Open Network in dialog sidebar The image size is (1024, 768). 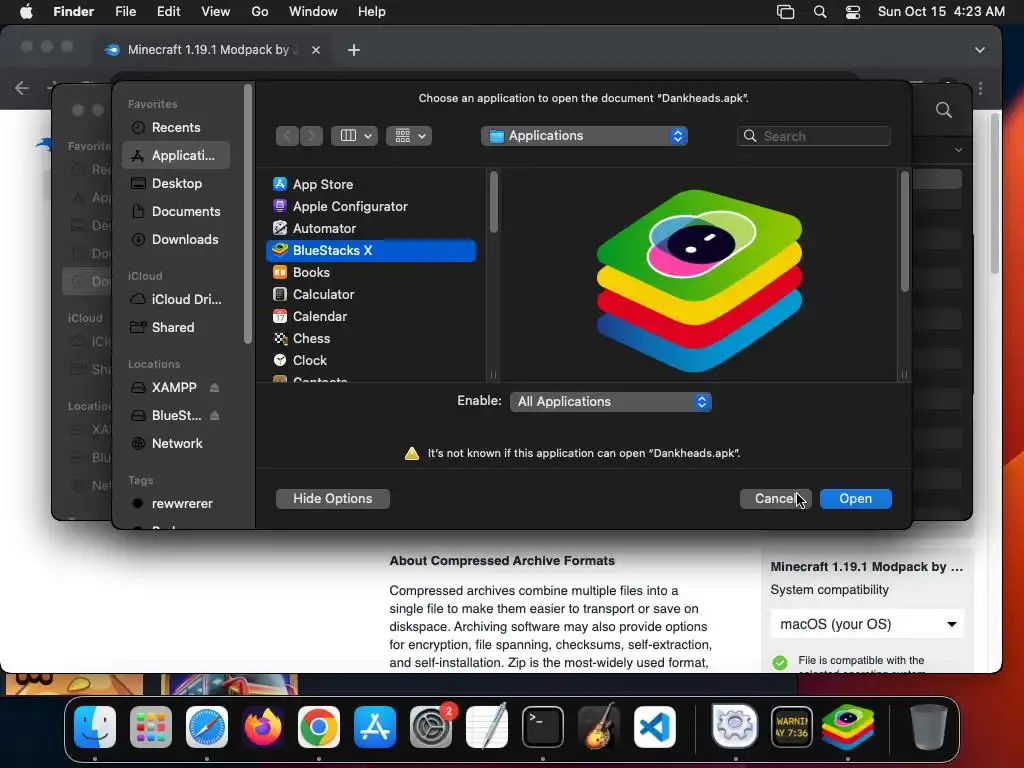point(176,443)
